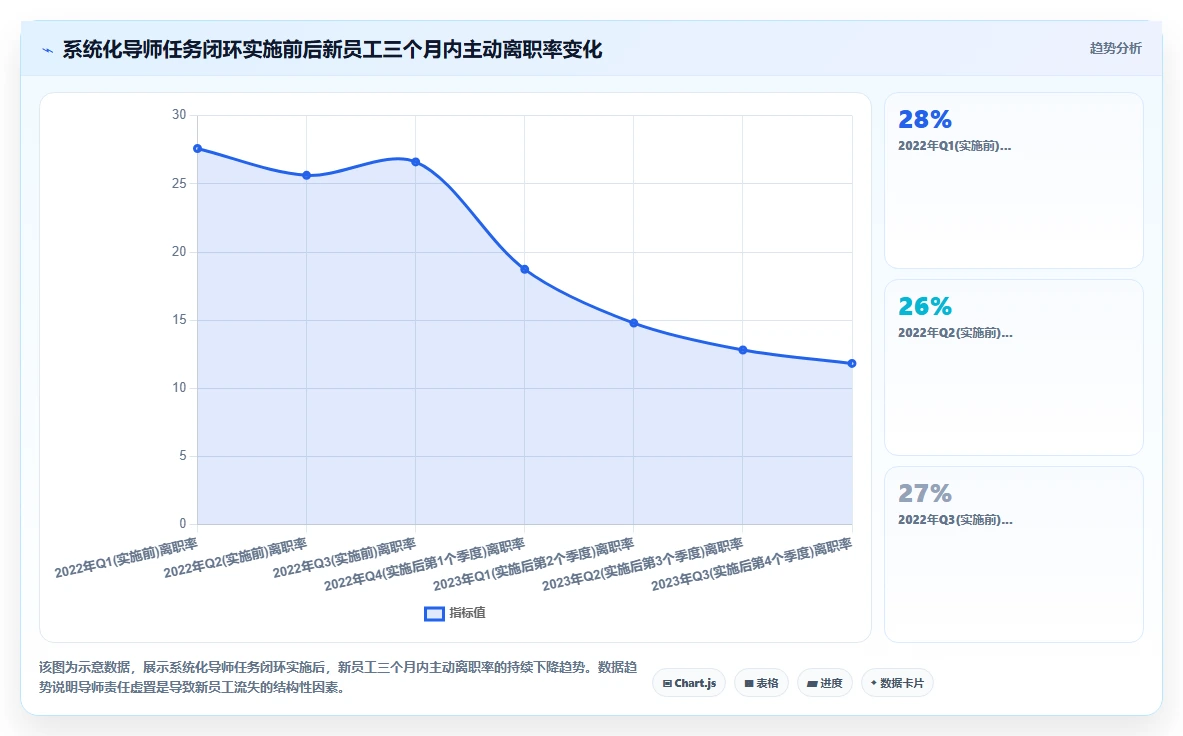
Task: Click the 2022年Q1(实施前) data point
Action: pyautogui.click(x=198, y=149)
